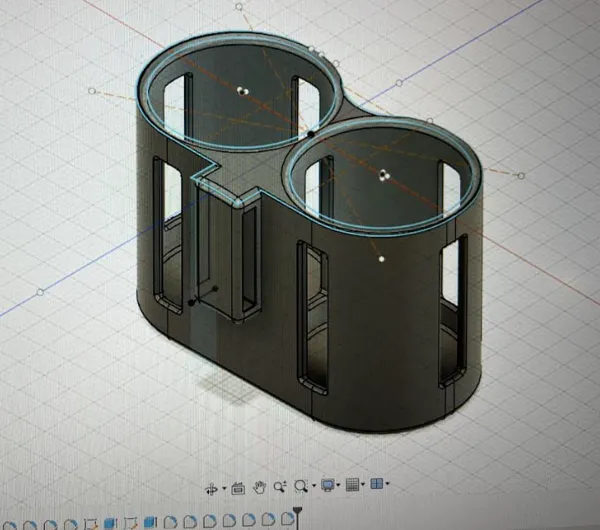Screen dimensions: 600x530
Task: Select the second blue extrude feature in the timeline
Action: pos(150,522)
